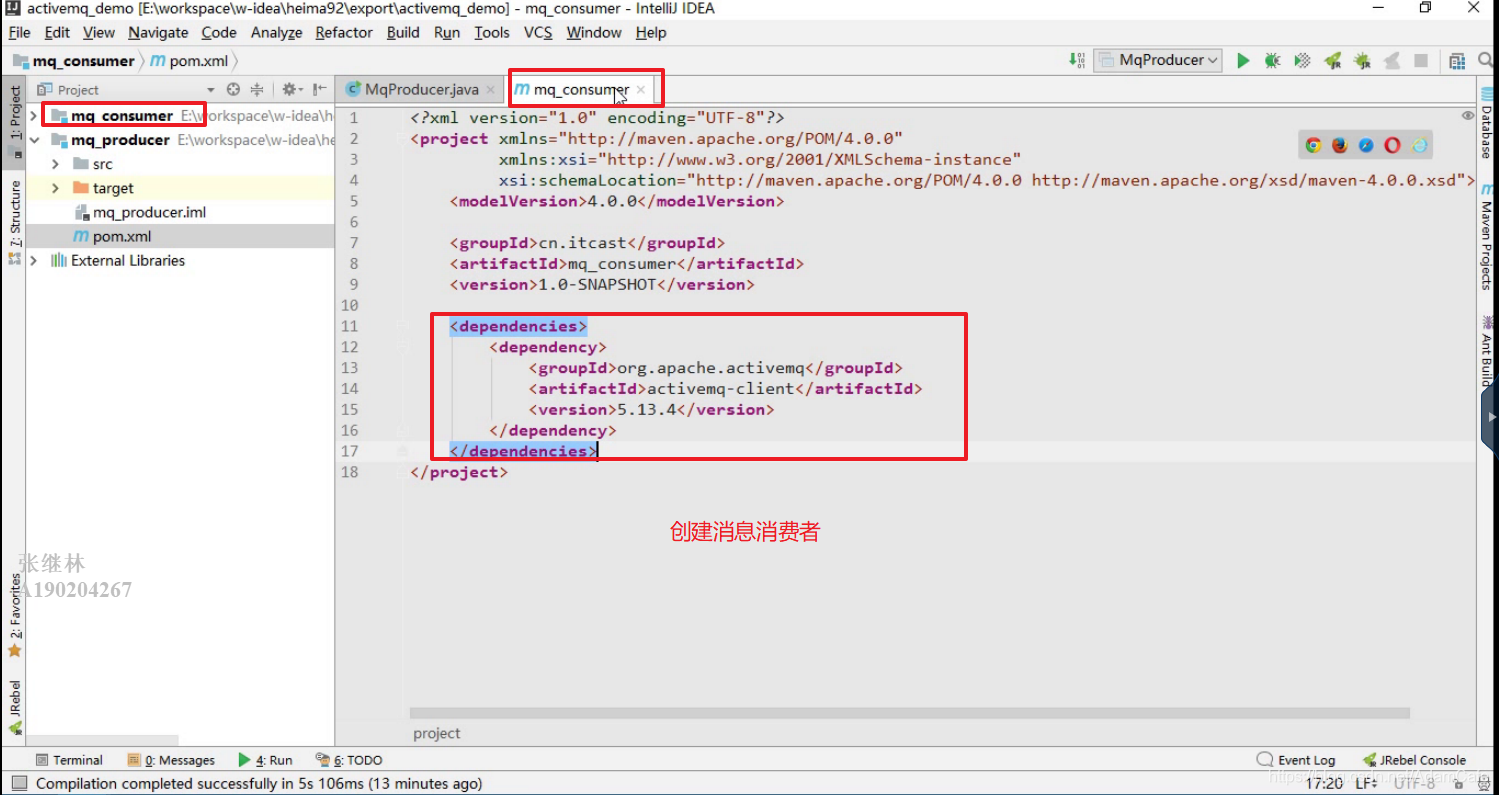Toggle the Maven Projects tool window
The image size is (1499, 795).
coord(1487,238)
